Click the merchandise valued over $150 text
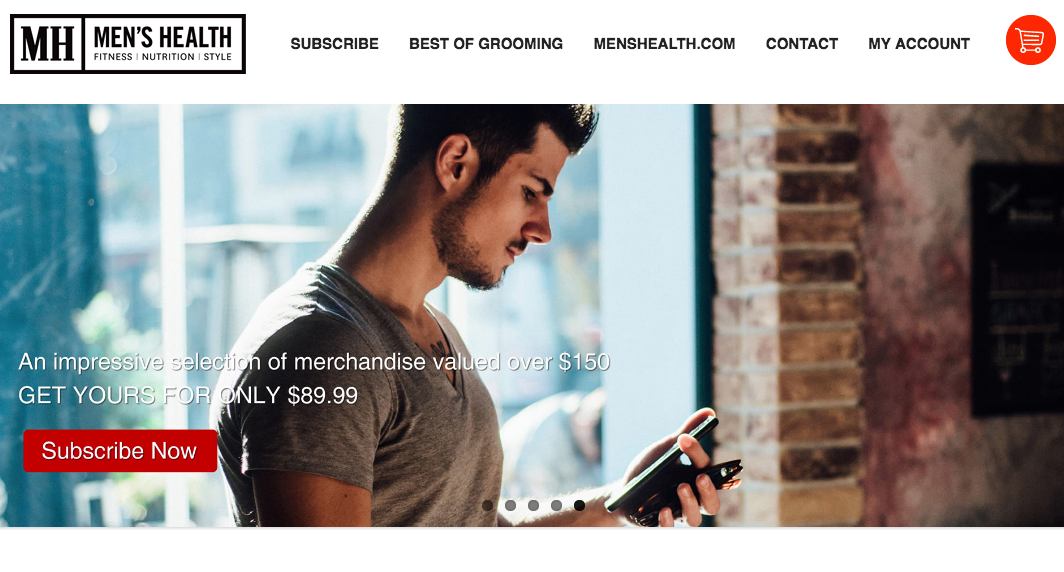Screen dimensions: 1064x572 (x=314, y=362)
